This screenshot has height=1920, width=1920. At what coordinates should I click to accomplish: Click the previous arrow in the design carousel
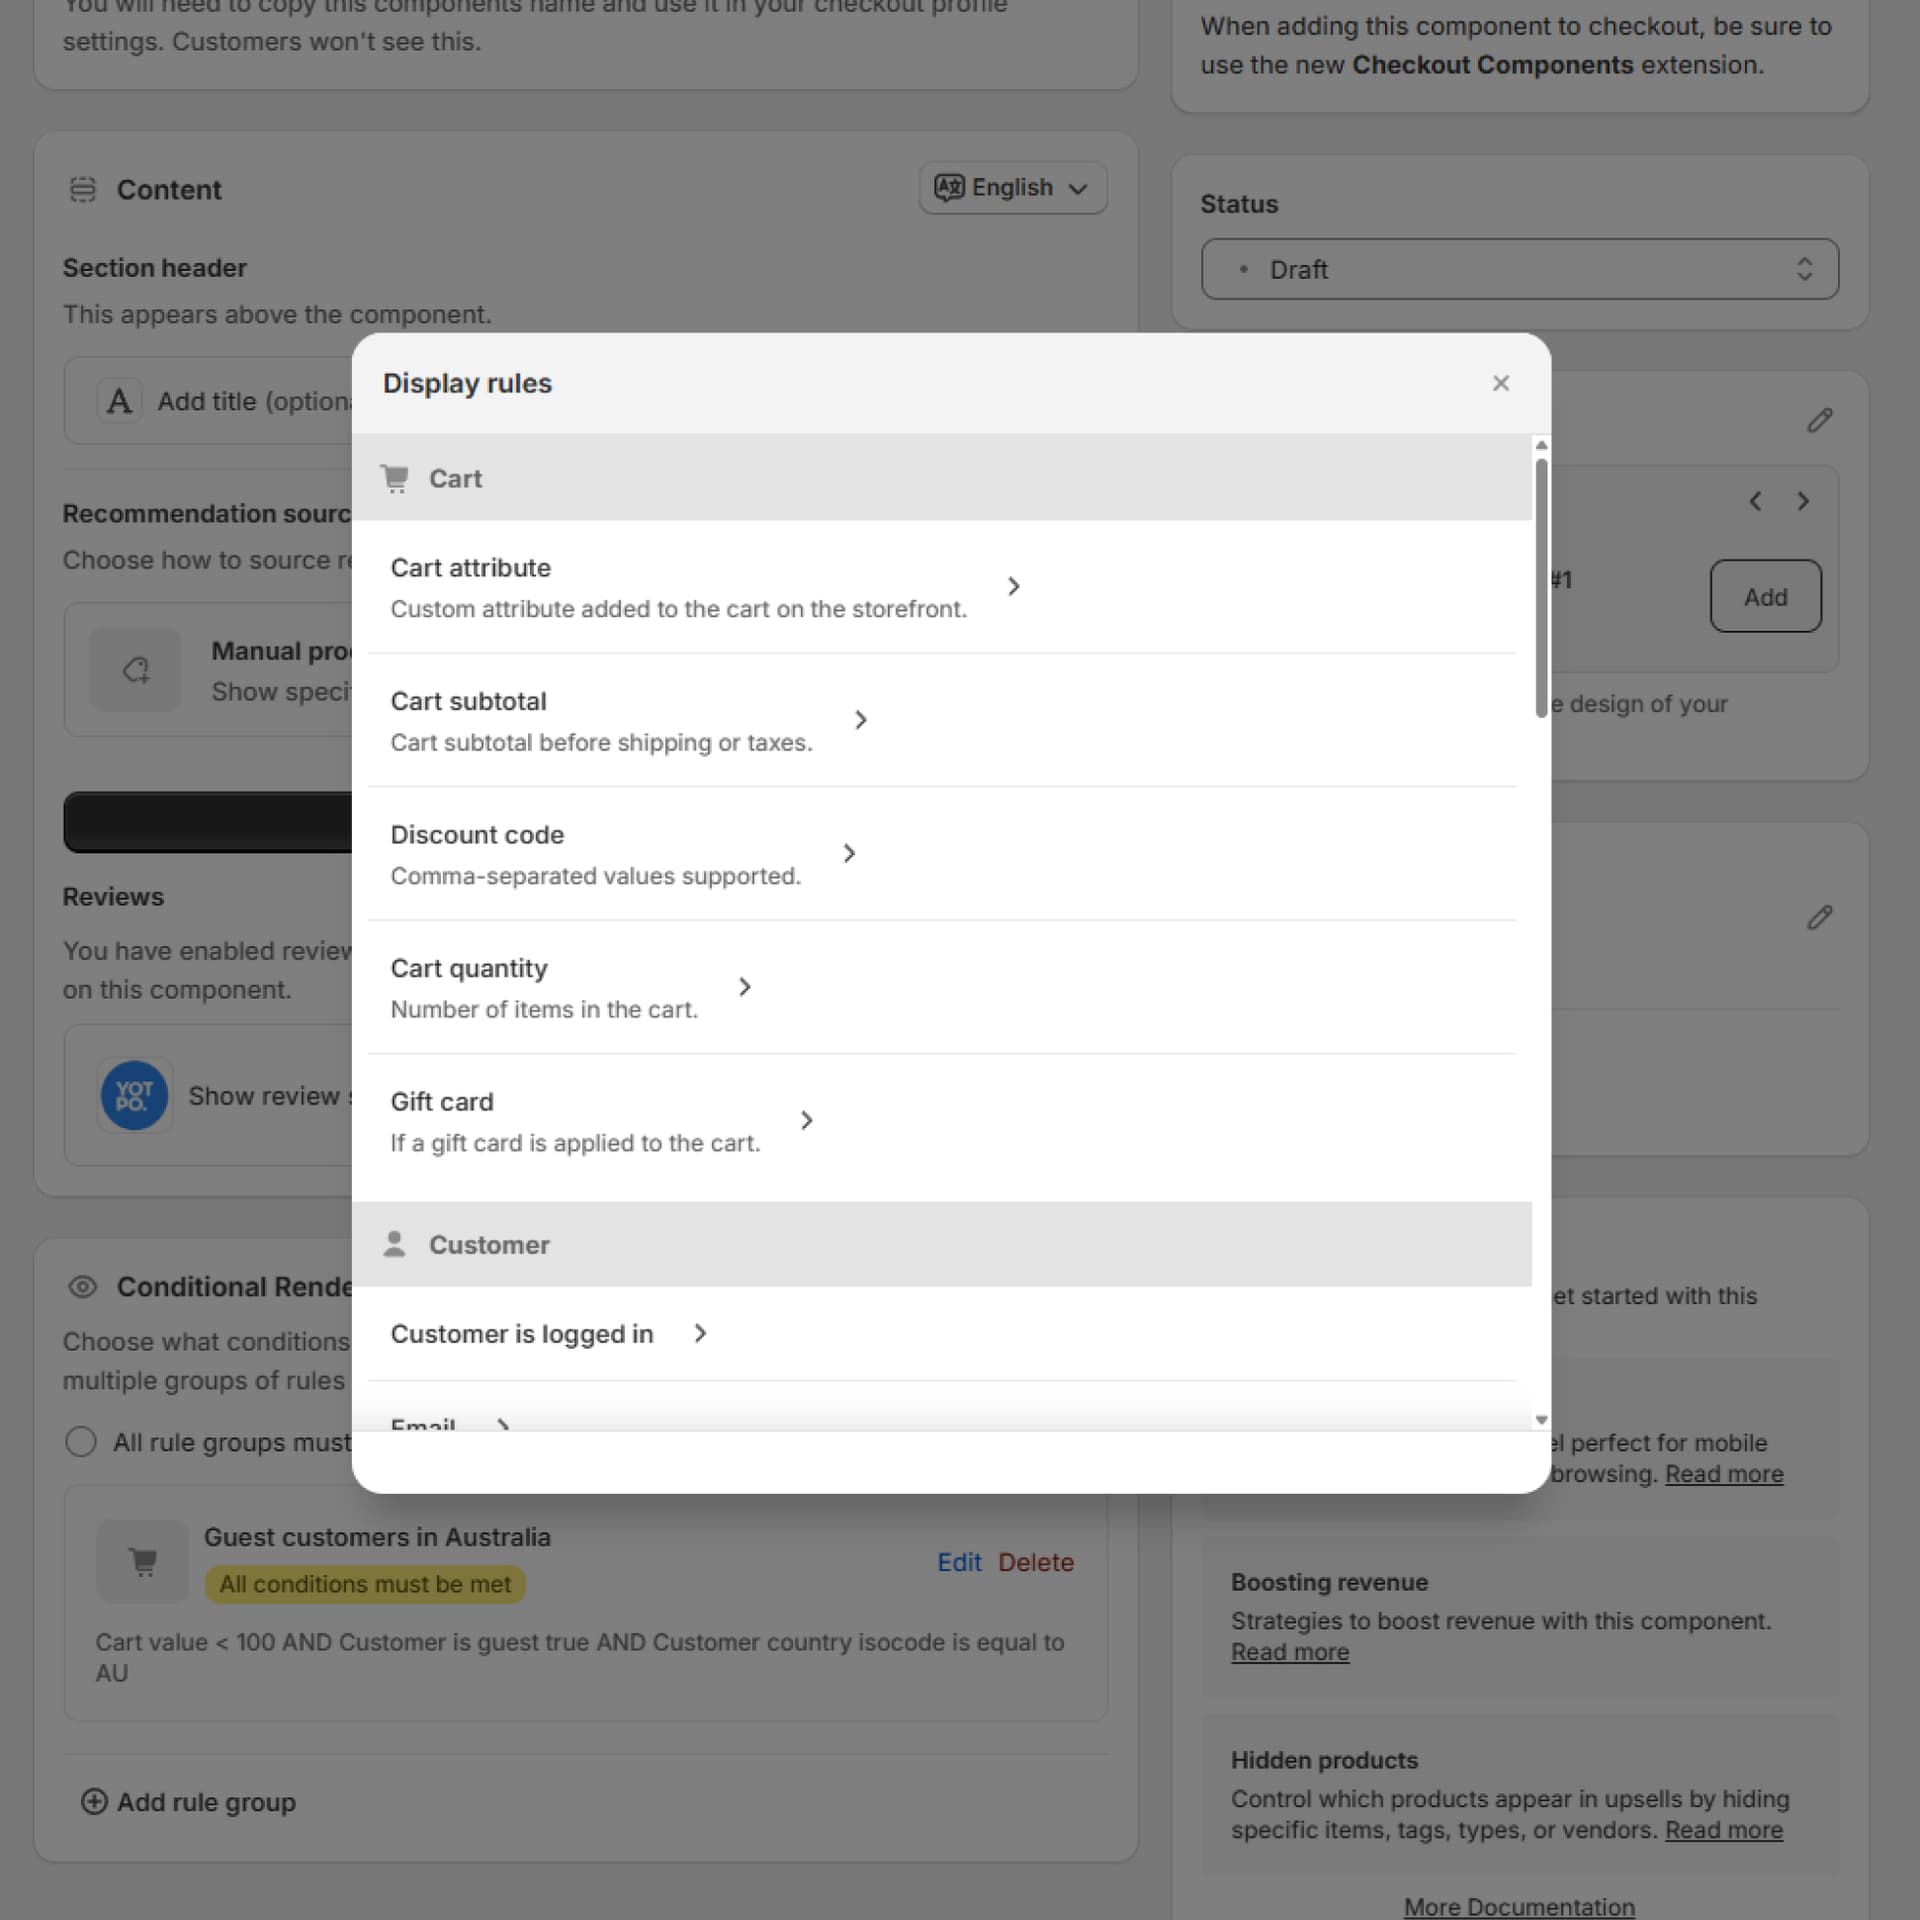[1756, 501]
